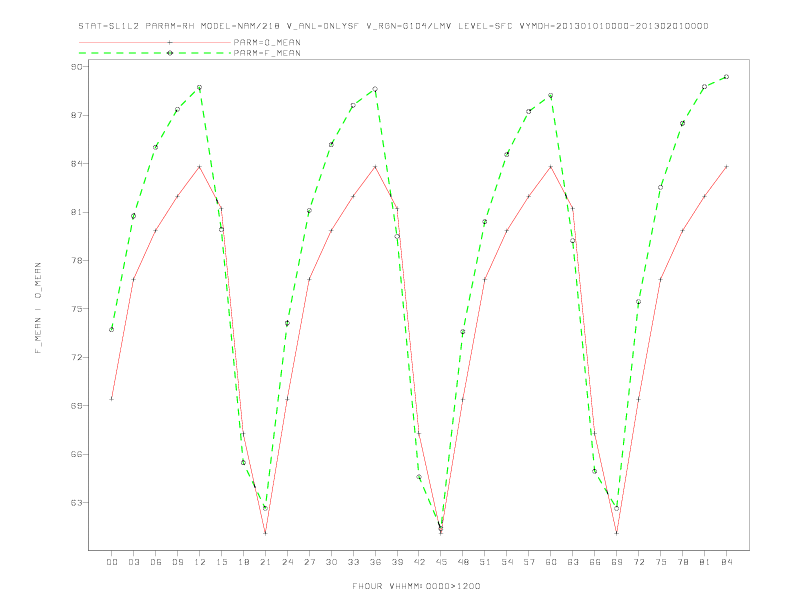
Task: Click the x-axis tick label 36
Action: (x=375, y=562)
